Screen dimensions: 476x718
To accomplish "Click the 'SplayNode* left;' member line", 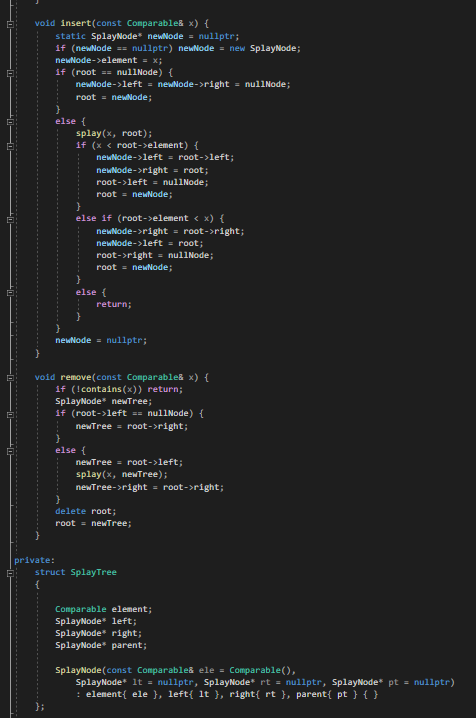I will pos(96,621).
